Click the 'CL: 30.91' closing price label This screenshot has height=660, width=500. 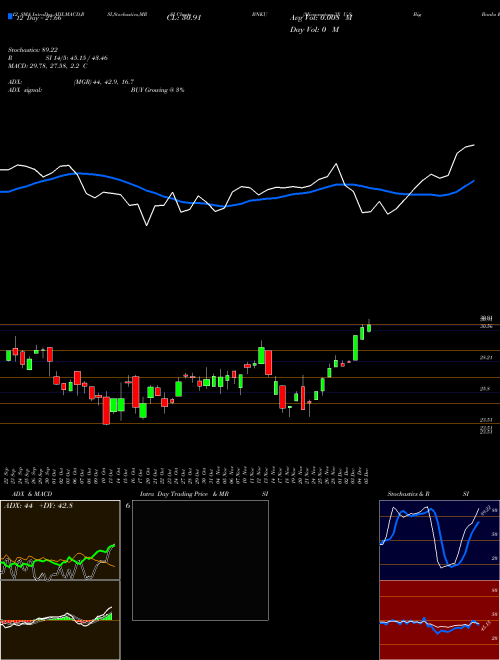(x=184, y=18)
